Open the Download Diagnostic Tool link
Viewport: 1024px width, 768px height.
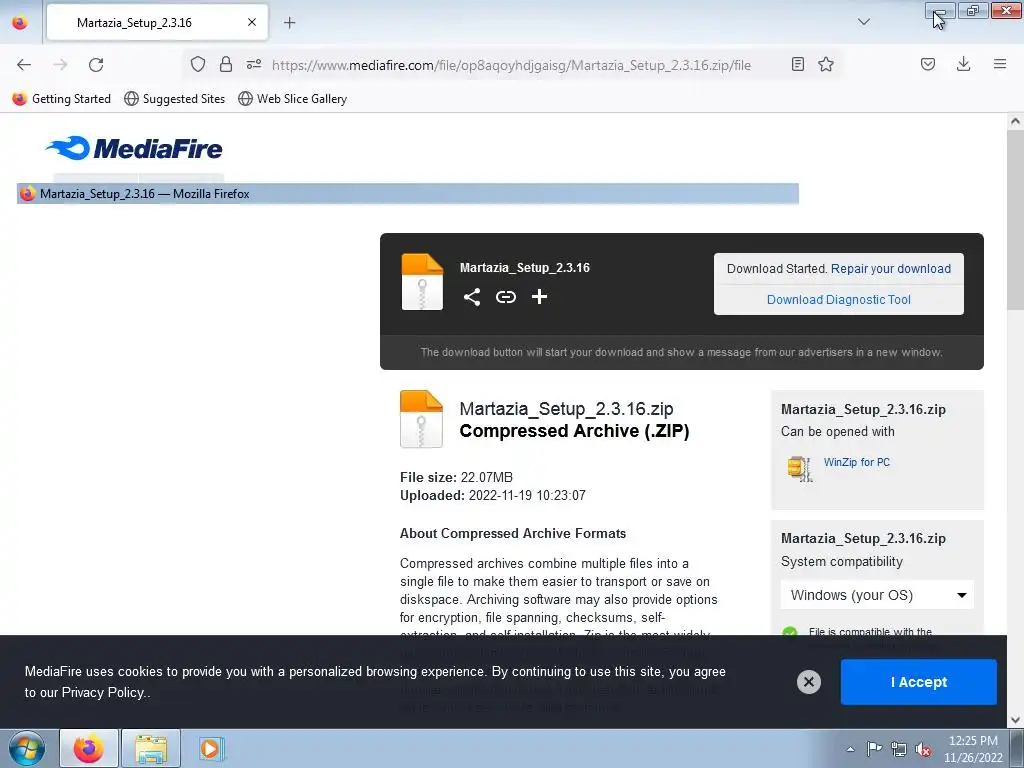click(839, 300)
